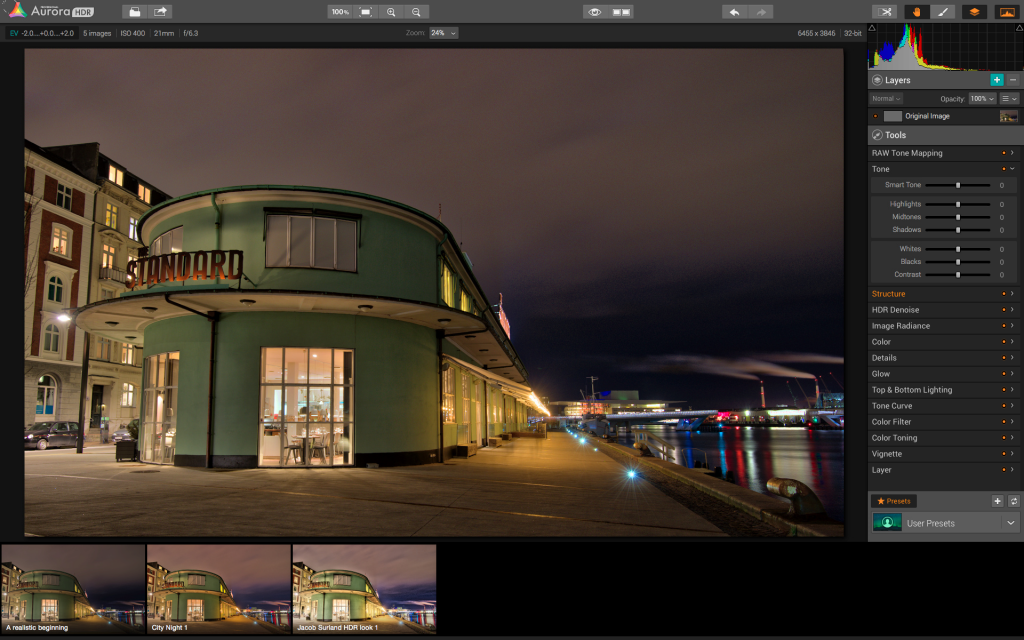This screenshot has height=640, width=1024.
Task: Click the refresh presets icon
Action: 1014,501
